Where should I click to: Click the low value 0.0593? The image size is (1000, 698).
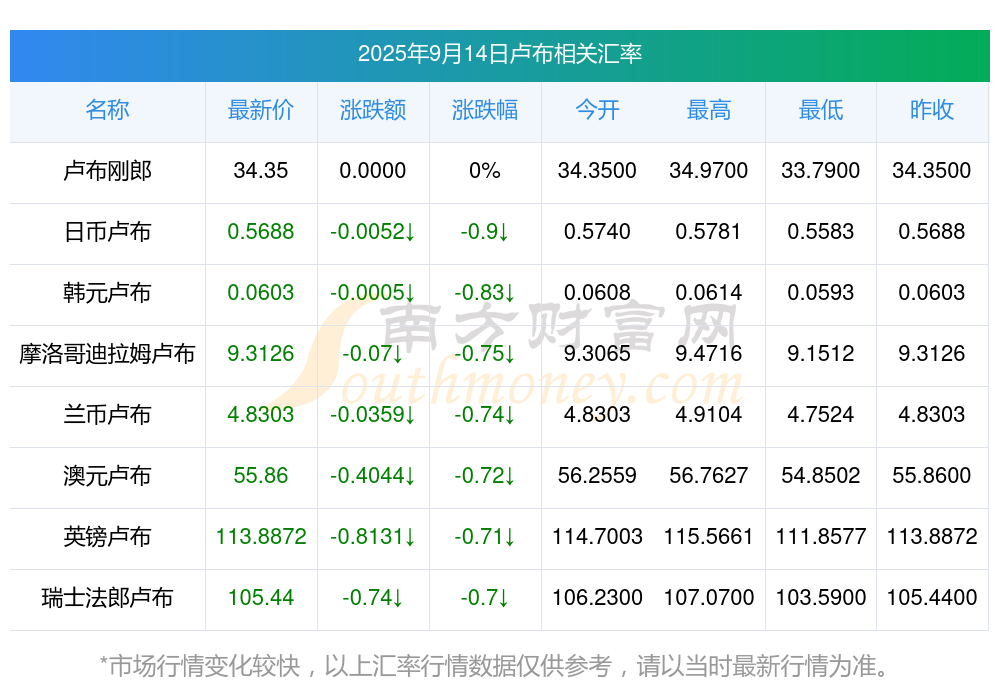tap(821, 293)
